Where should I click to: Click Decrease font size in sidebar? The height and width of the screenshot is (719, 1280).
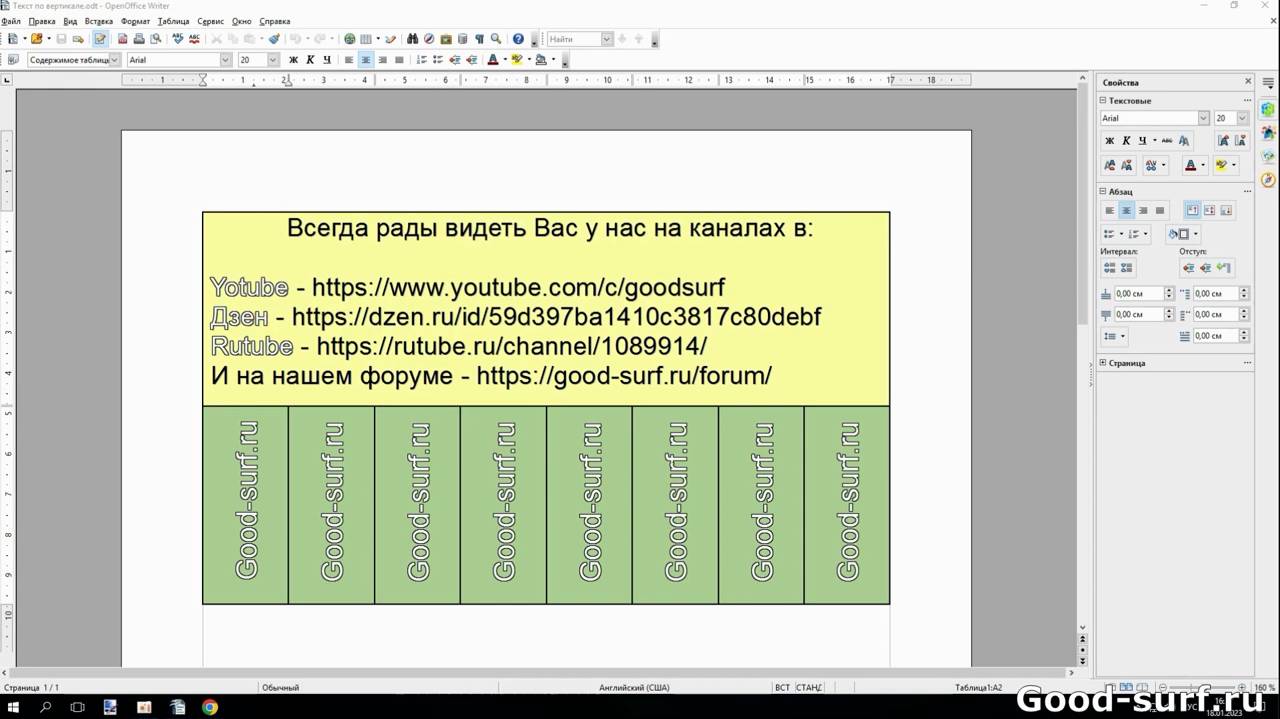tap(1239, 140)
